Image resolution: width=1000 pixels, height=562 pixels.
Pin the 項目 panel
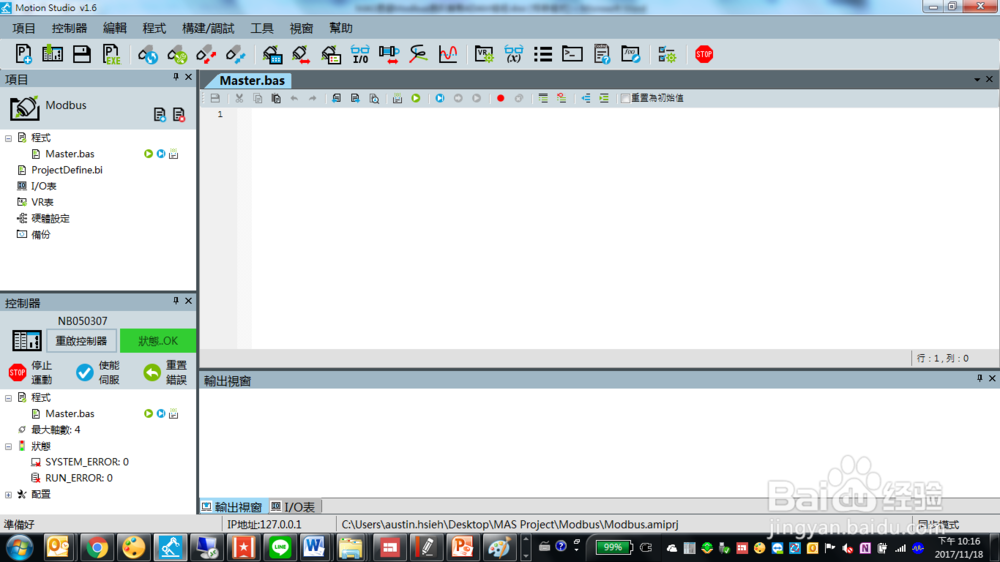[176, 77]
